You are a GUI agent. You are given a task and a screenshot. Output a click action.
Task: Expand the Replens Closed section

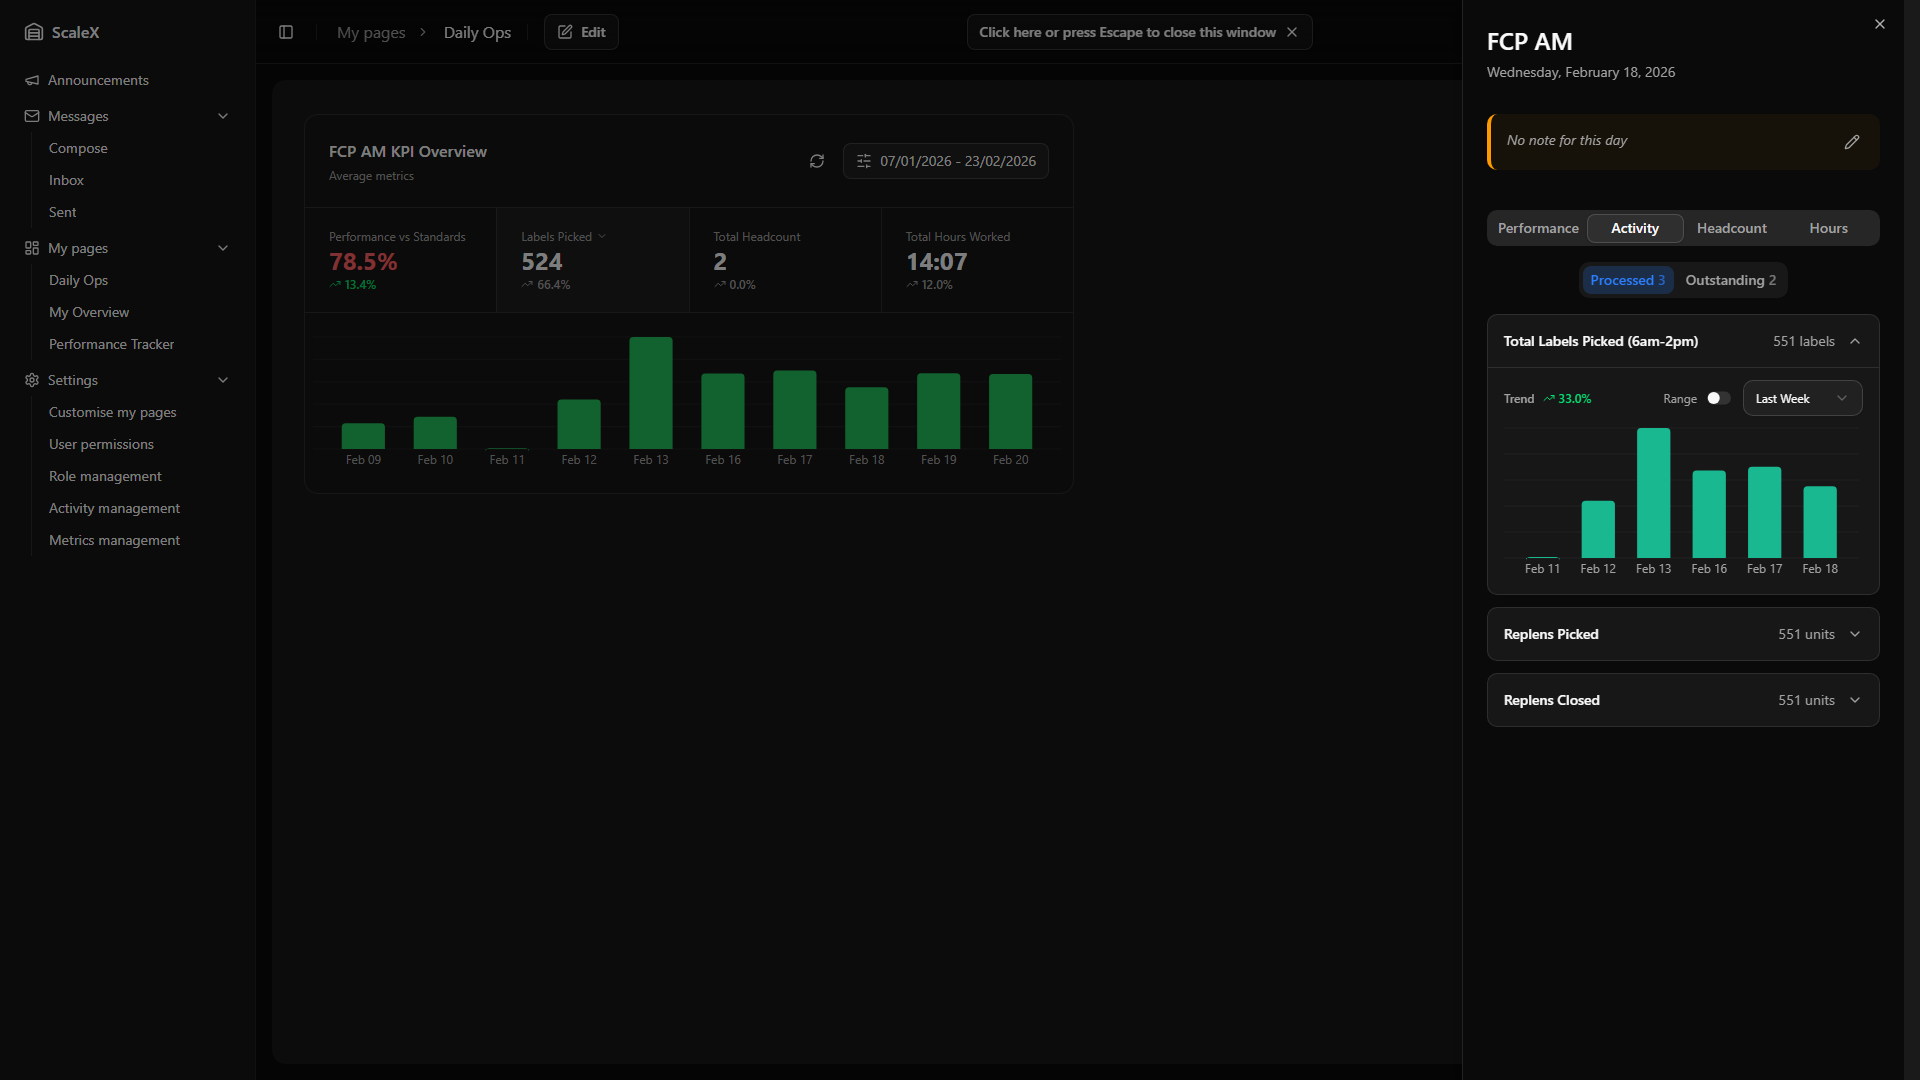[1855, 700]
